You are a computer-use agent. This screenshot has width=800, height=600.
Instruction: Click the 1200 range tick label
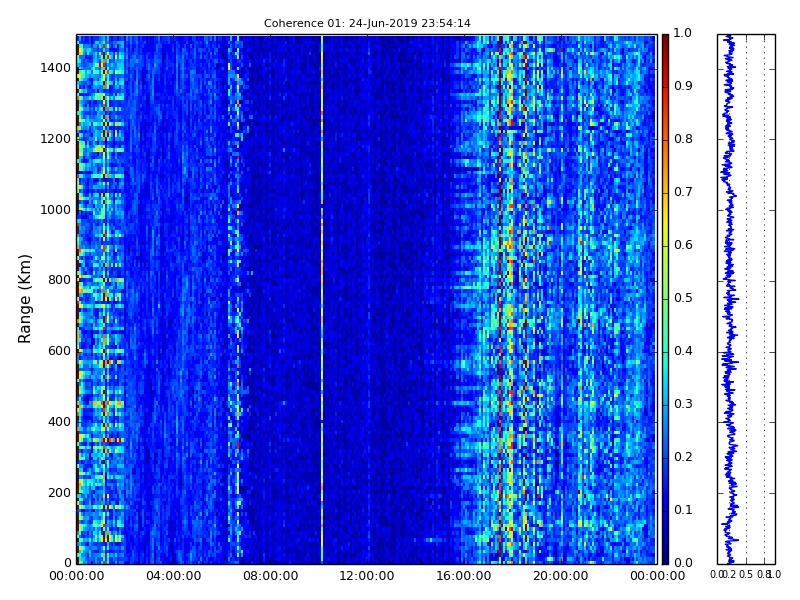[55, 139]
